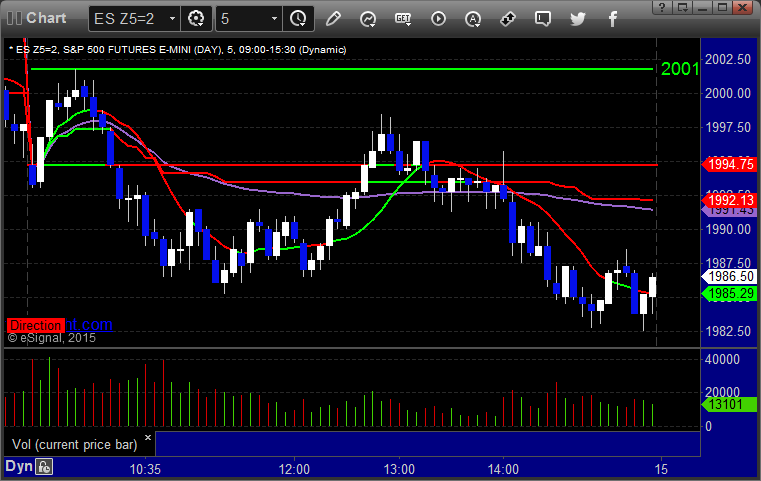Share the chart via Facebook icon
Screen dimensions: 761x481
click(x=613, y=18)
